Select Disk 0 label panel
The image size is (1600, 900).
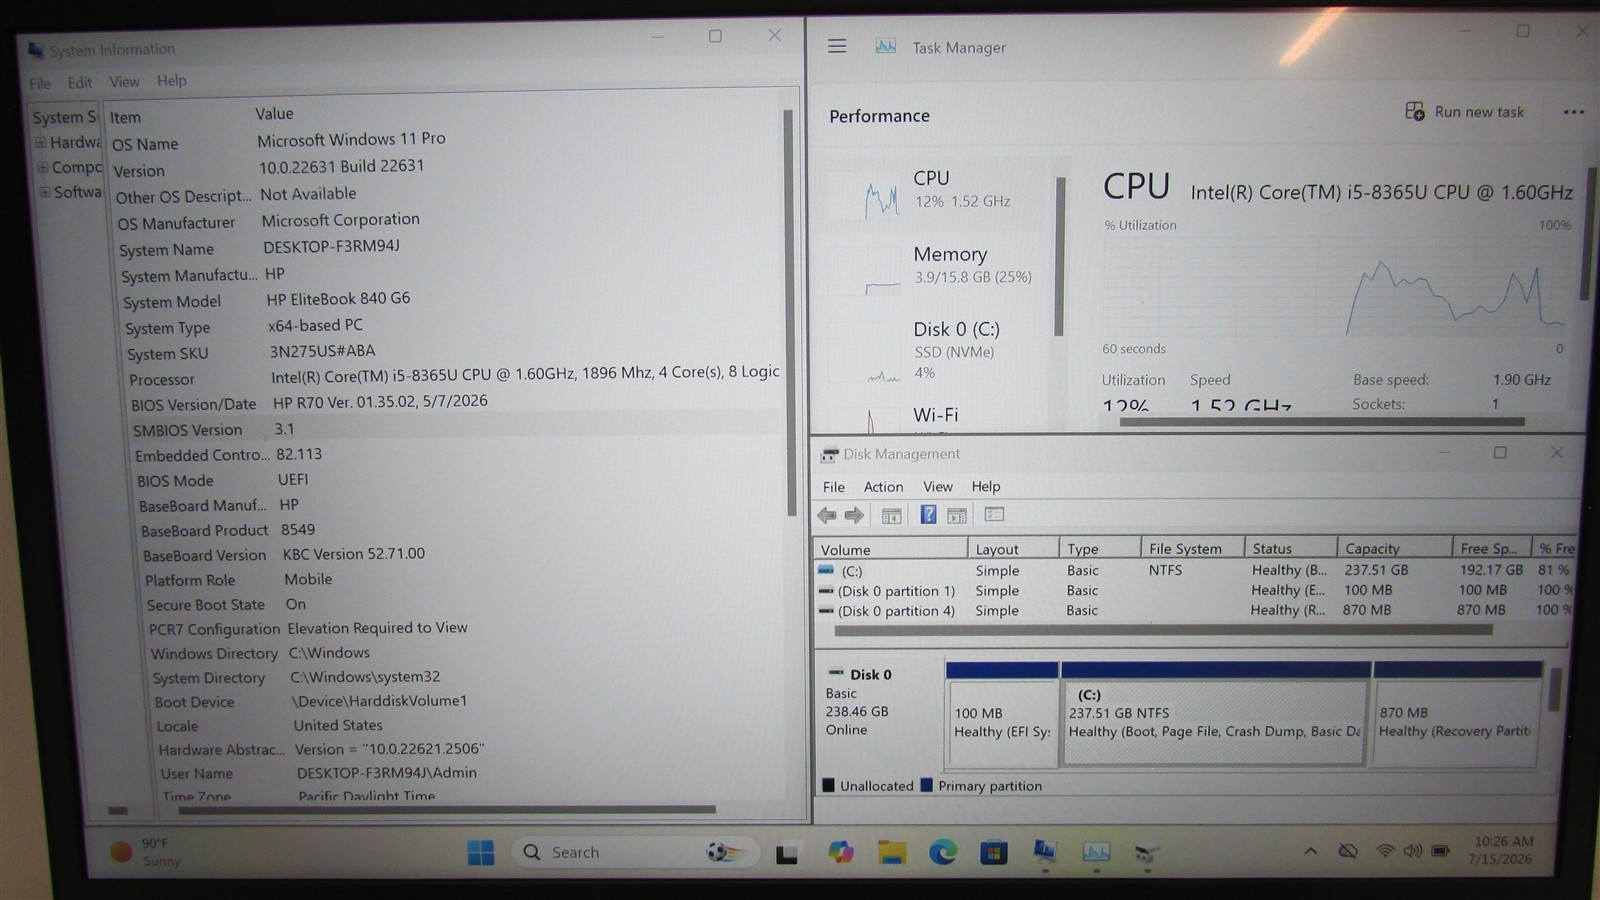click(880, 712)
